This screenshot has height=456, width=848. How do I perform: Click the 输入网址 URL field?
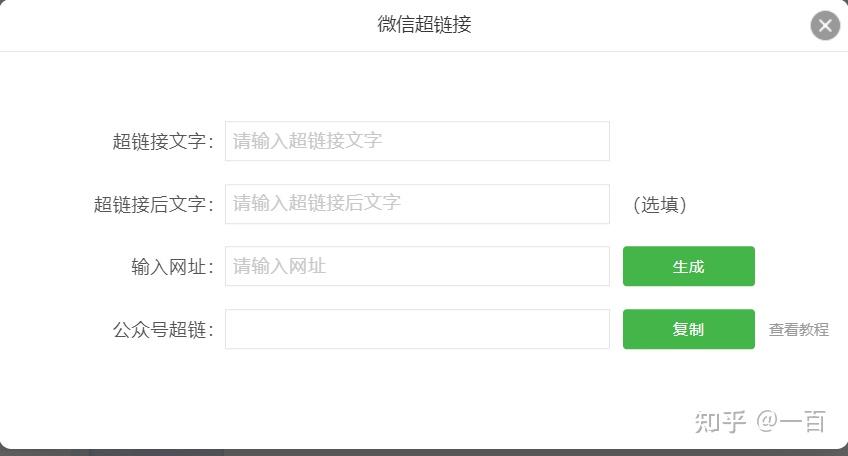(x=416, y=266)
